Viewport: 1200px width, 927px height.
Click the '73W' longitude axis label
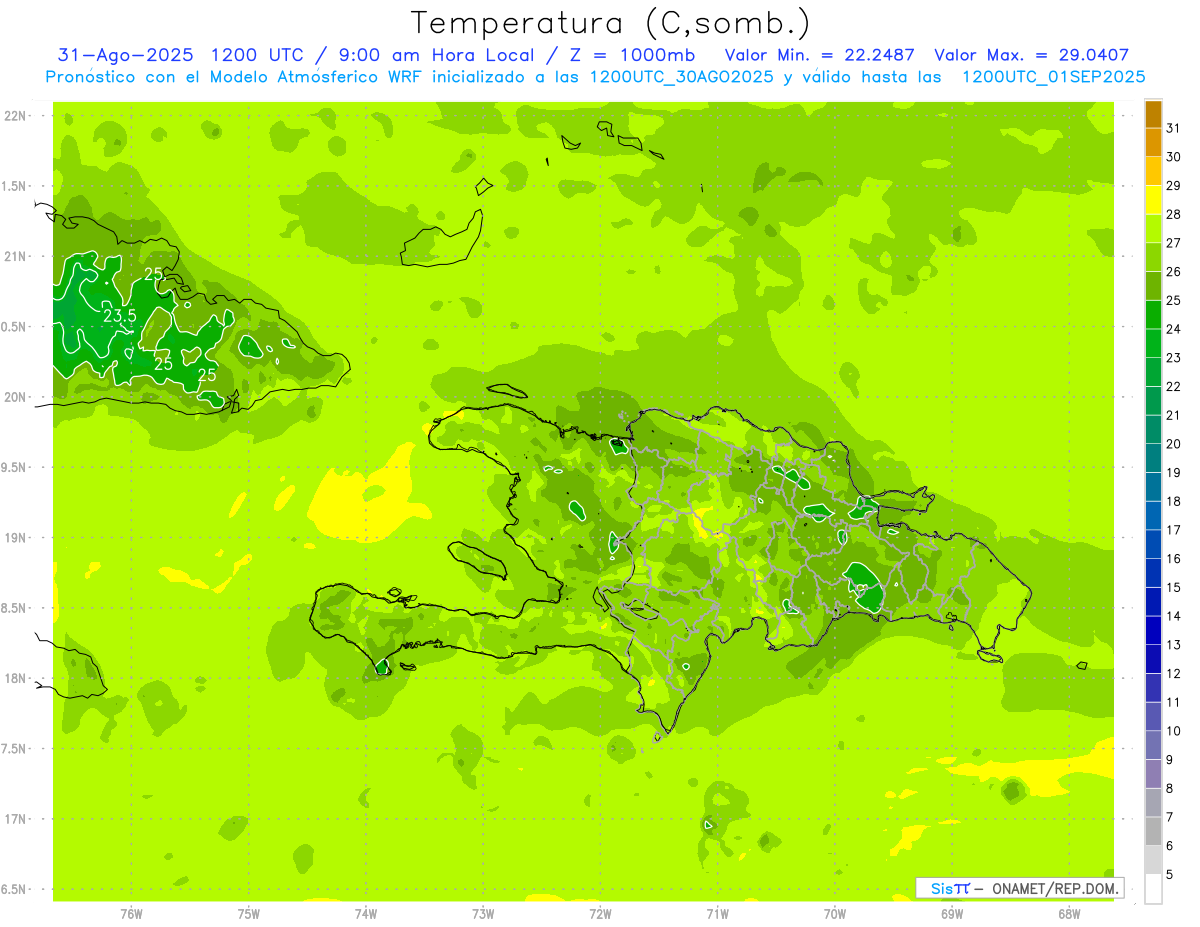coord(483,913)
